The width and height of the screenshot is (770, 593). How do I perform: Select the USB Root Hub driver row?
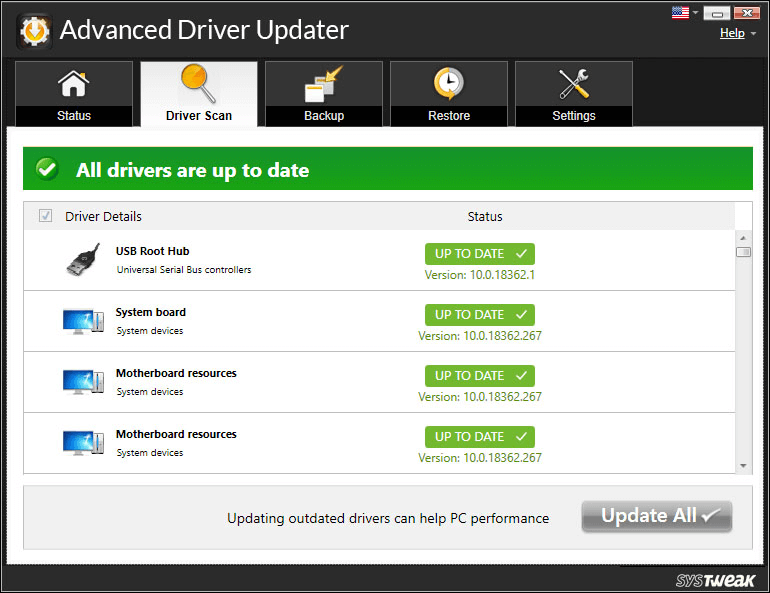(300, 260)
